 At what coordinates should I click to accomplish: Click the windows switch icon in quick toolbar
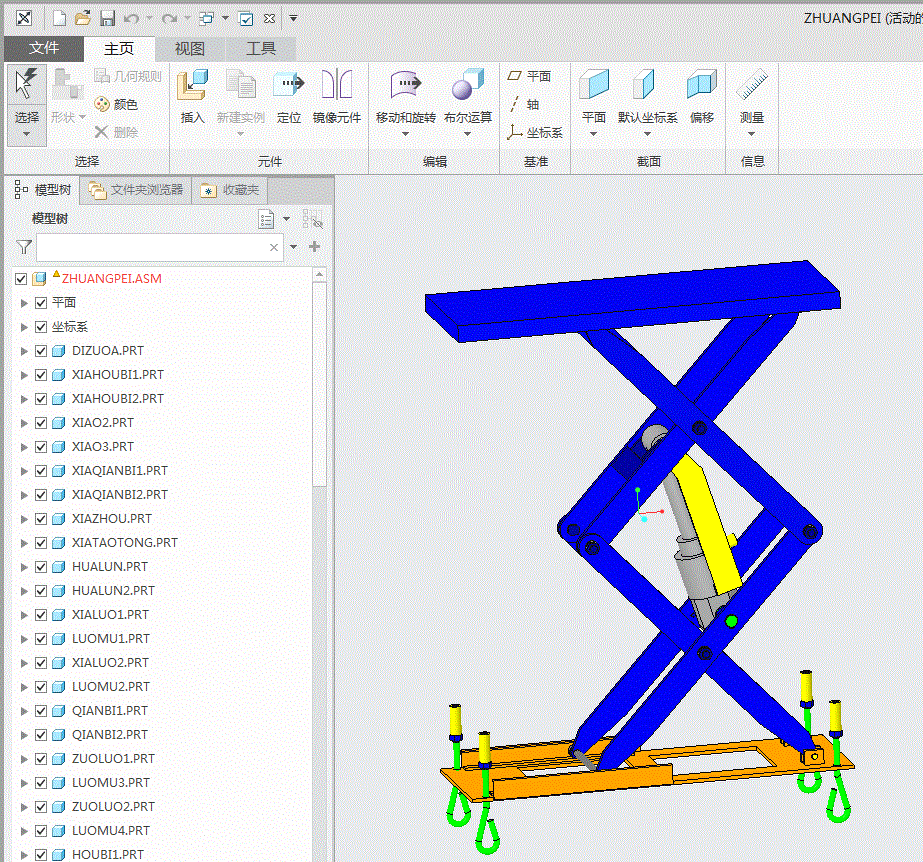pos(206,19)
